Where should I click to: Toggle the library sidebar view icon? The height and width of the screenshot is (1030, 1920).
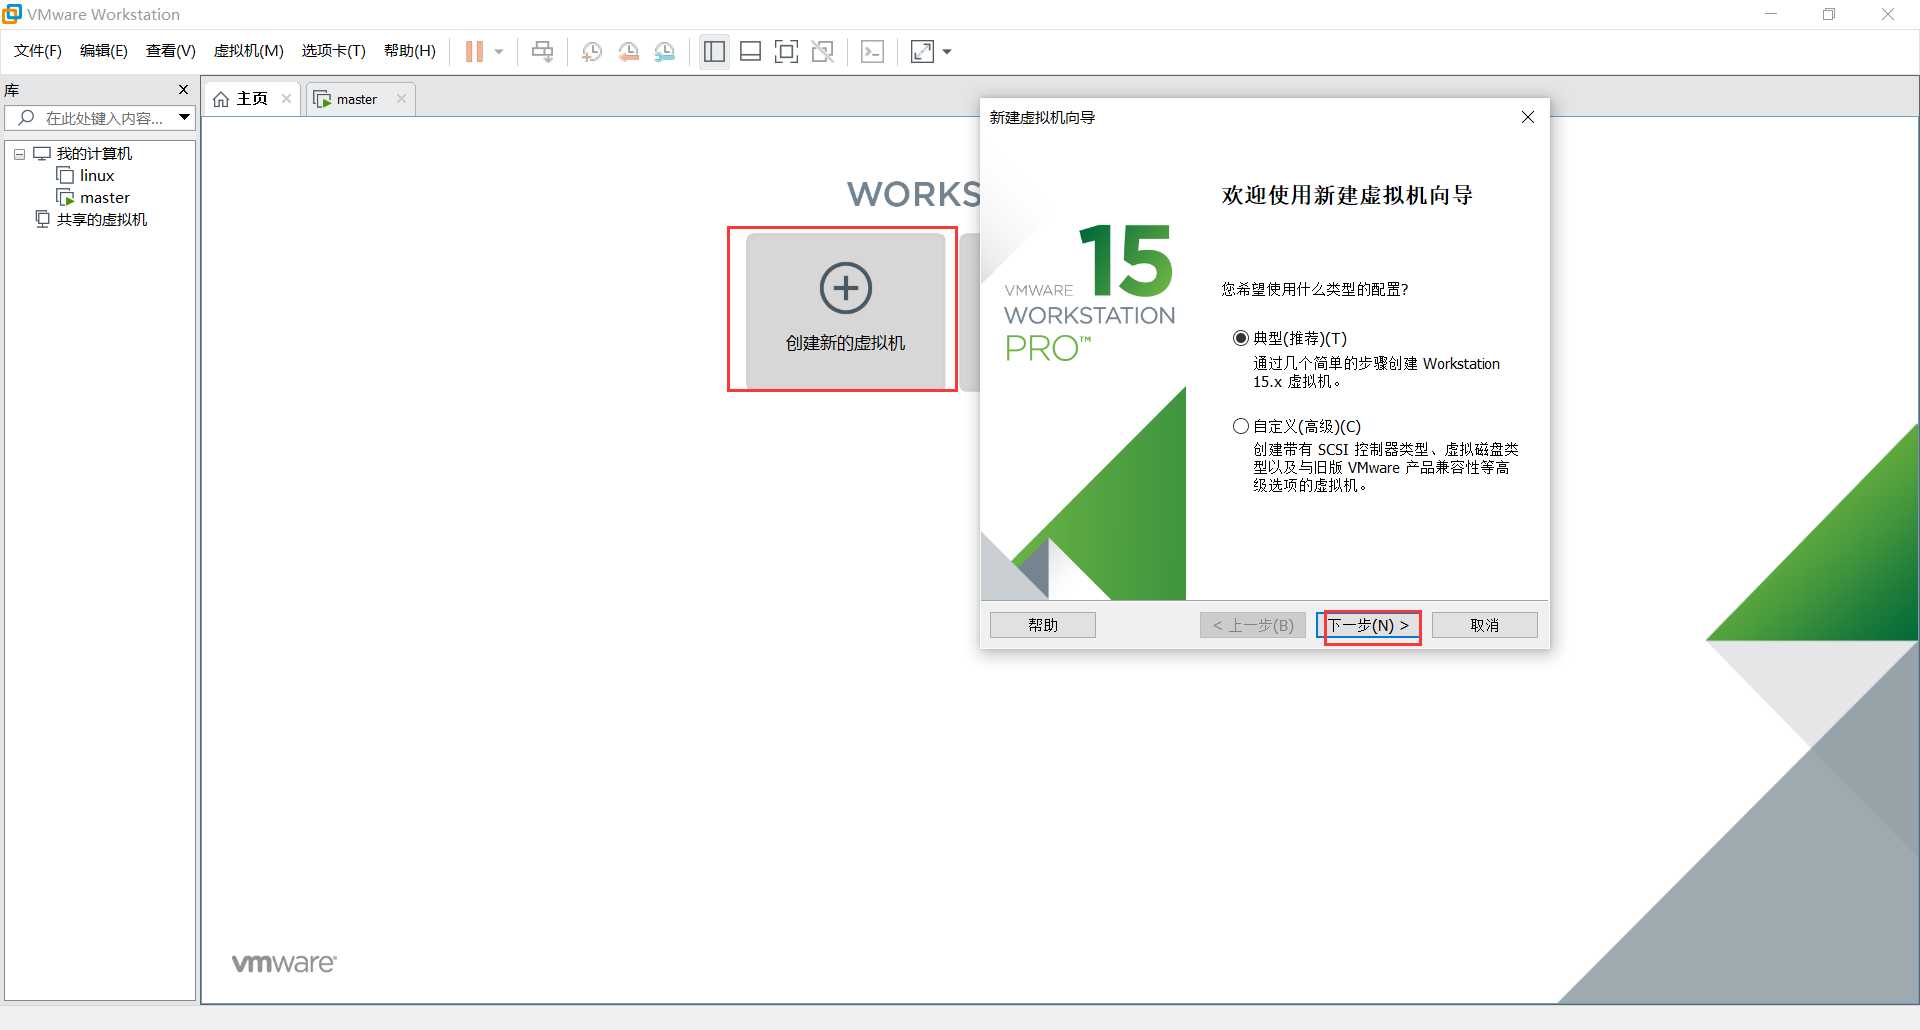714,51
